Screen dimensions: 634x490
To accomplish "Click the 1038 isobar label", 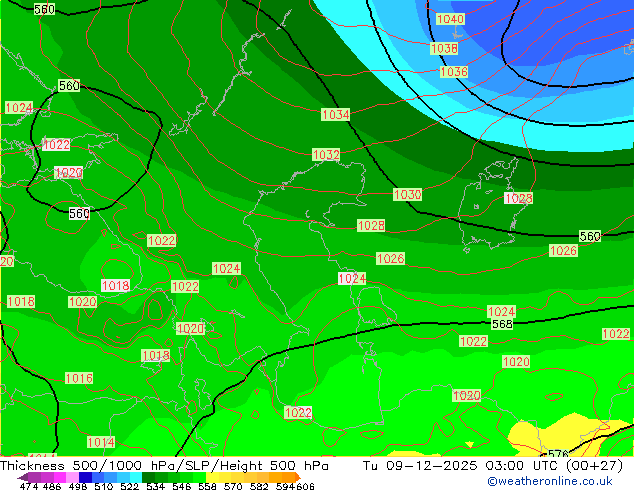I will pos(444,49).
